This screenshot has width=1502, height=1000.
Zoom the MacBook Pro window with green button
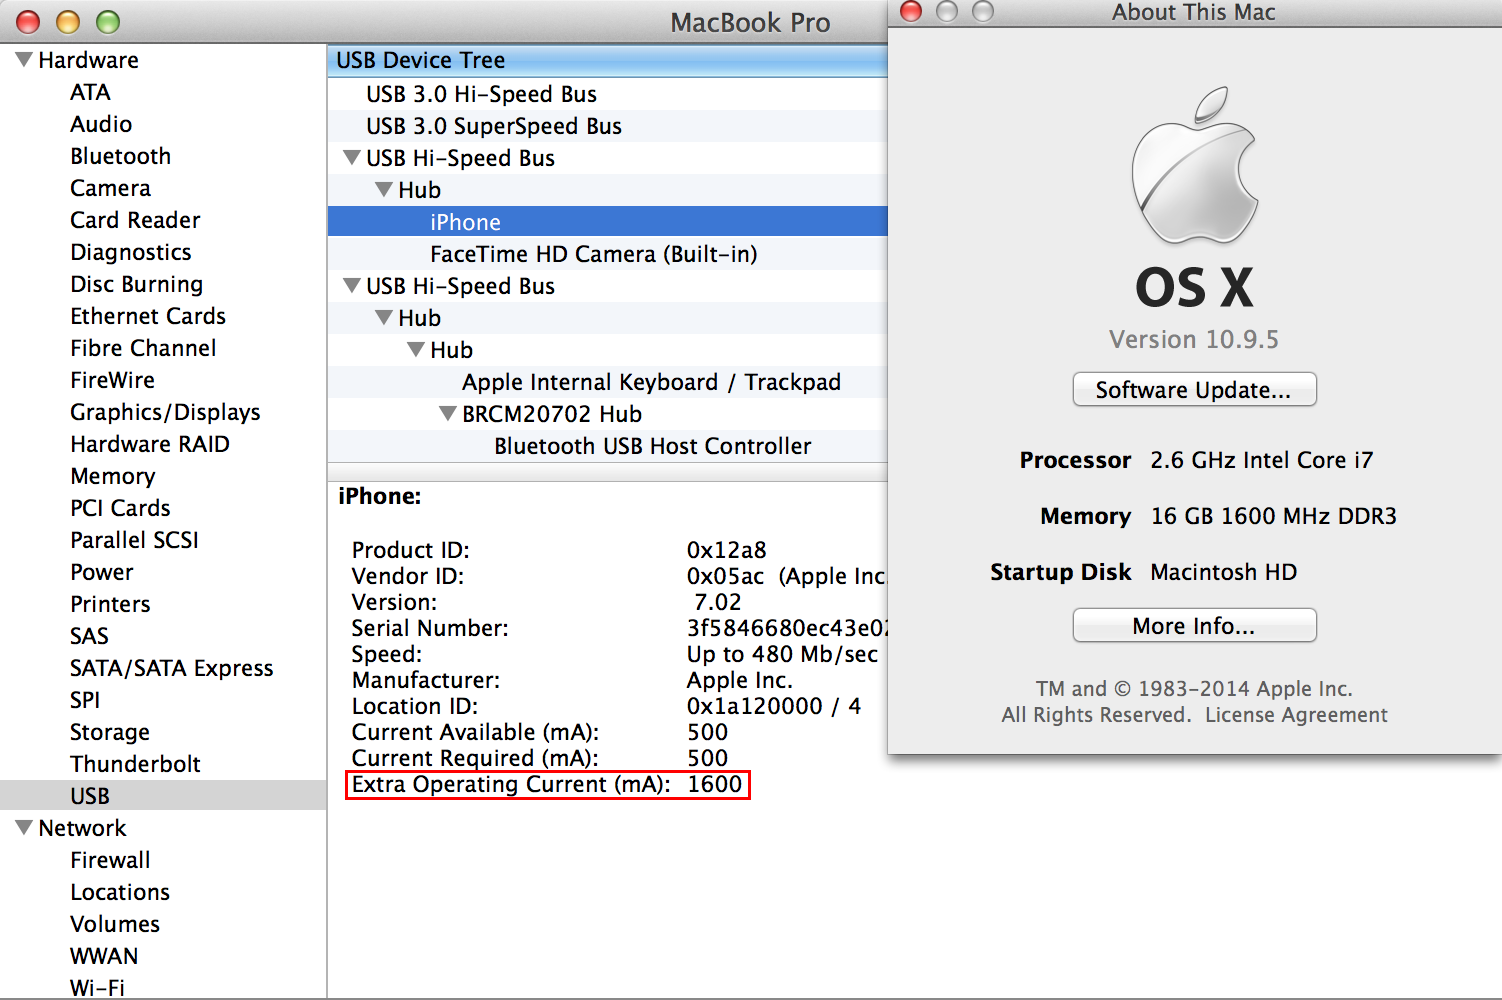(108, 21)
